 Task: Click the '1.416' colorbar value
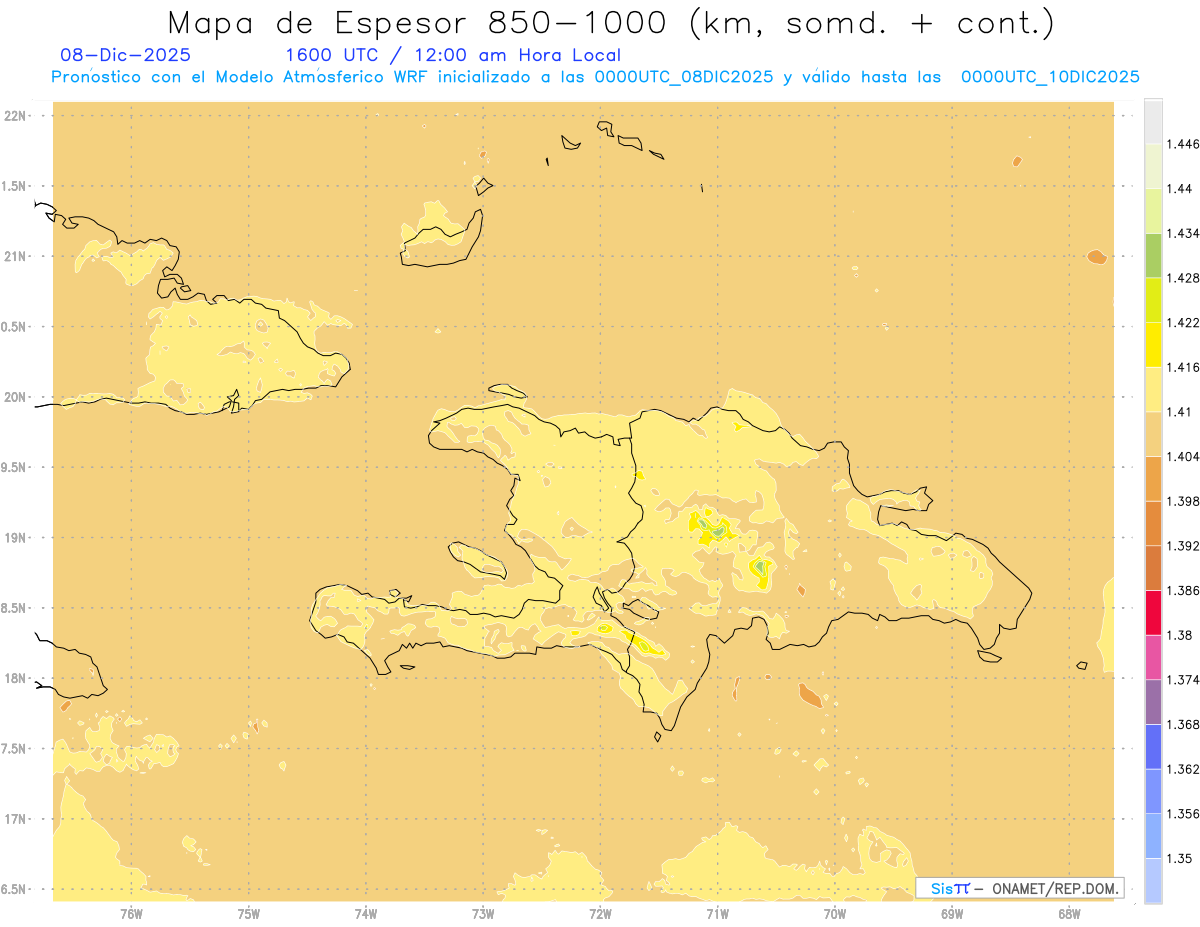coord(1185,367)
